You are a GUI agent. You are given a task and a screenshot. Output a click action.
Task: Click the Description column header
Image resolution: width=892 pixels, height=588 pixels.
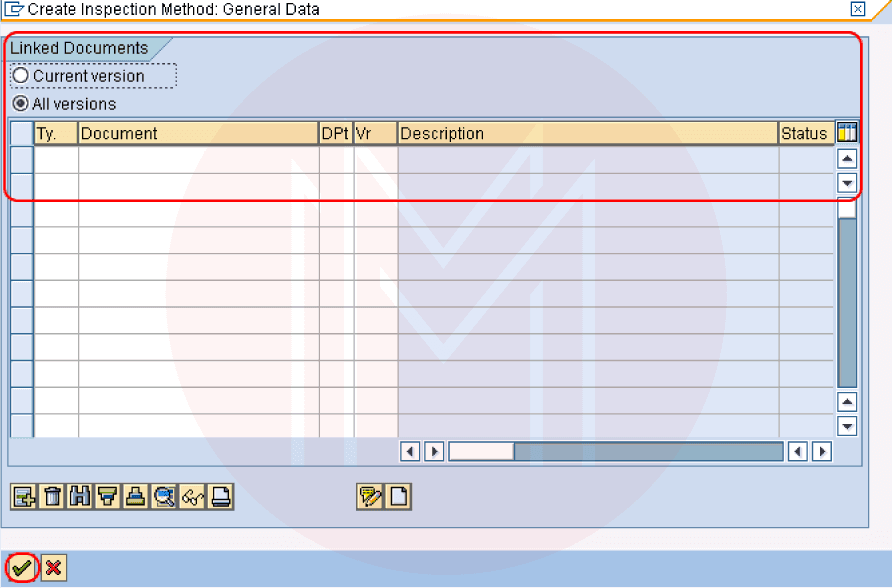(587, 133)
